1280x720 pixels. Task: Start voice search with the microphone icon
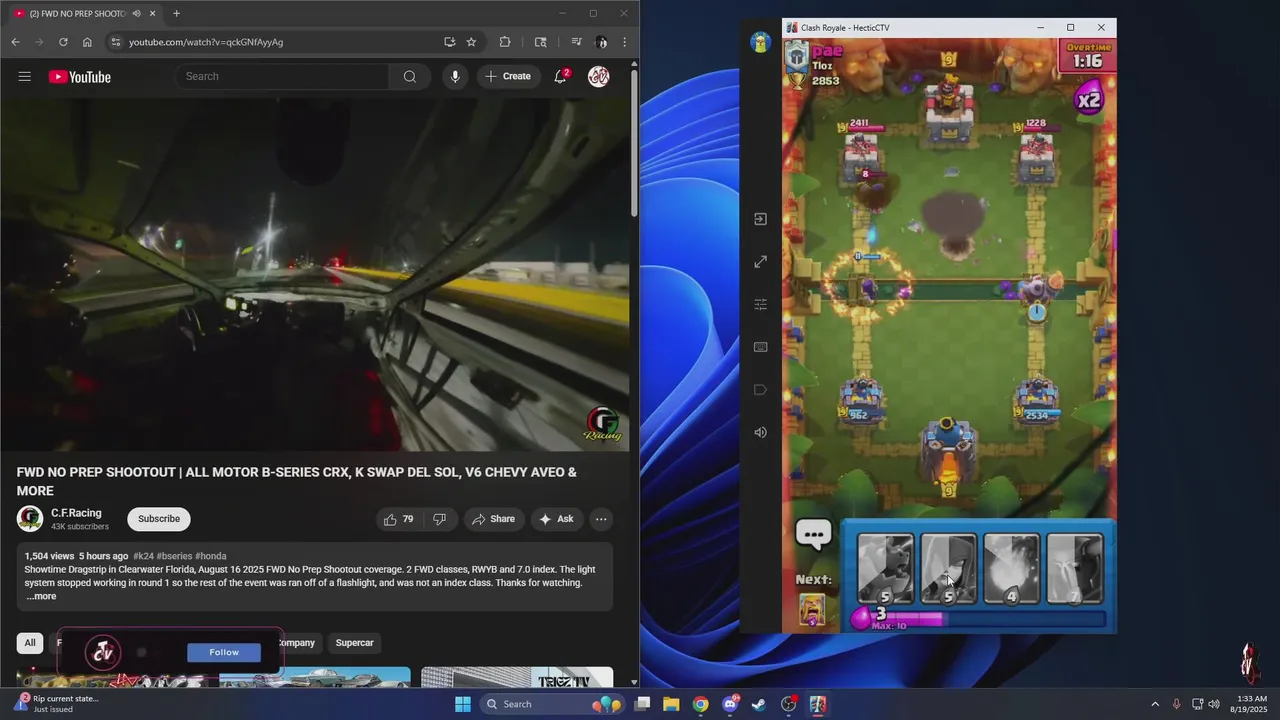coord(455,77)
